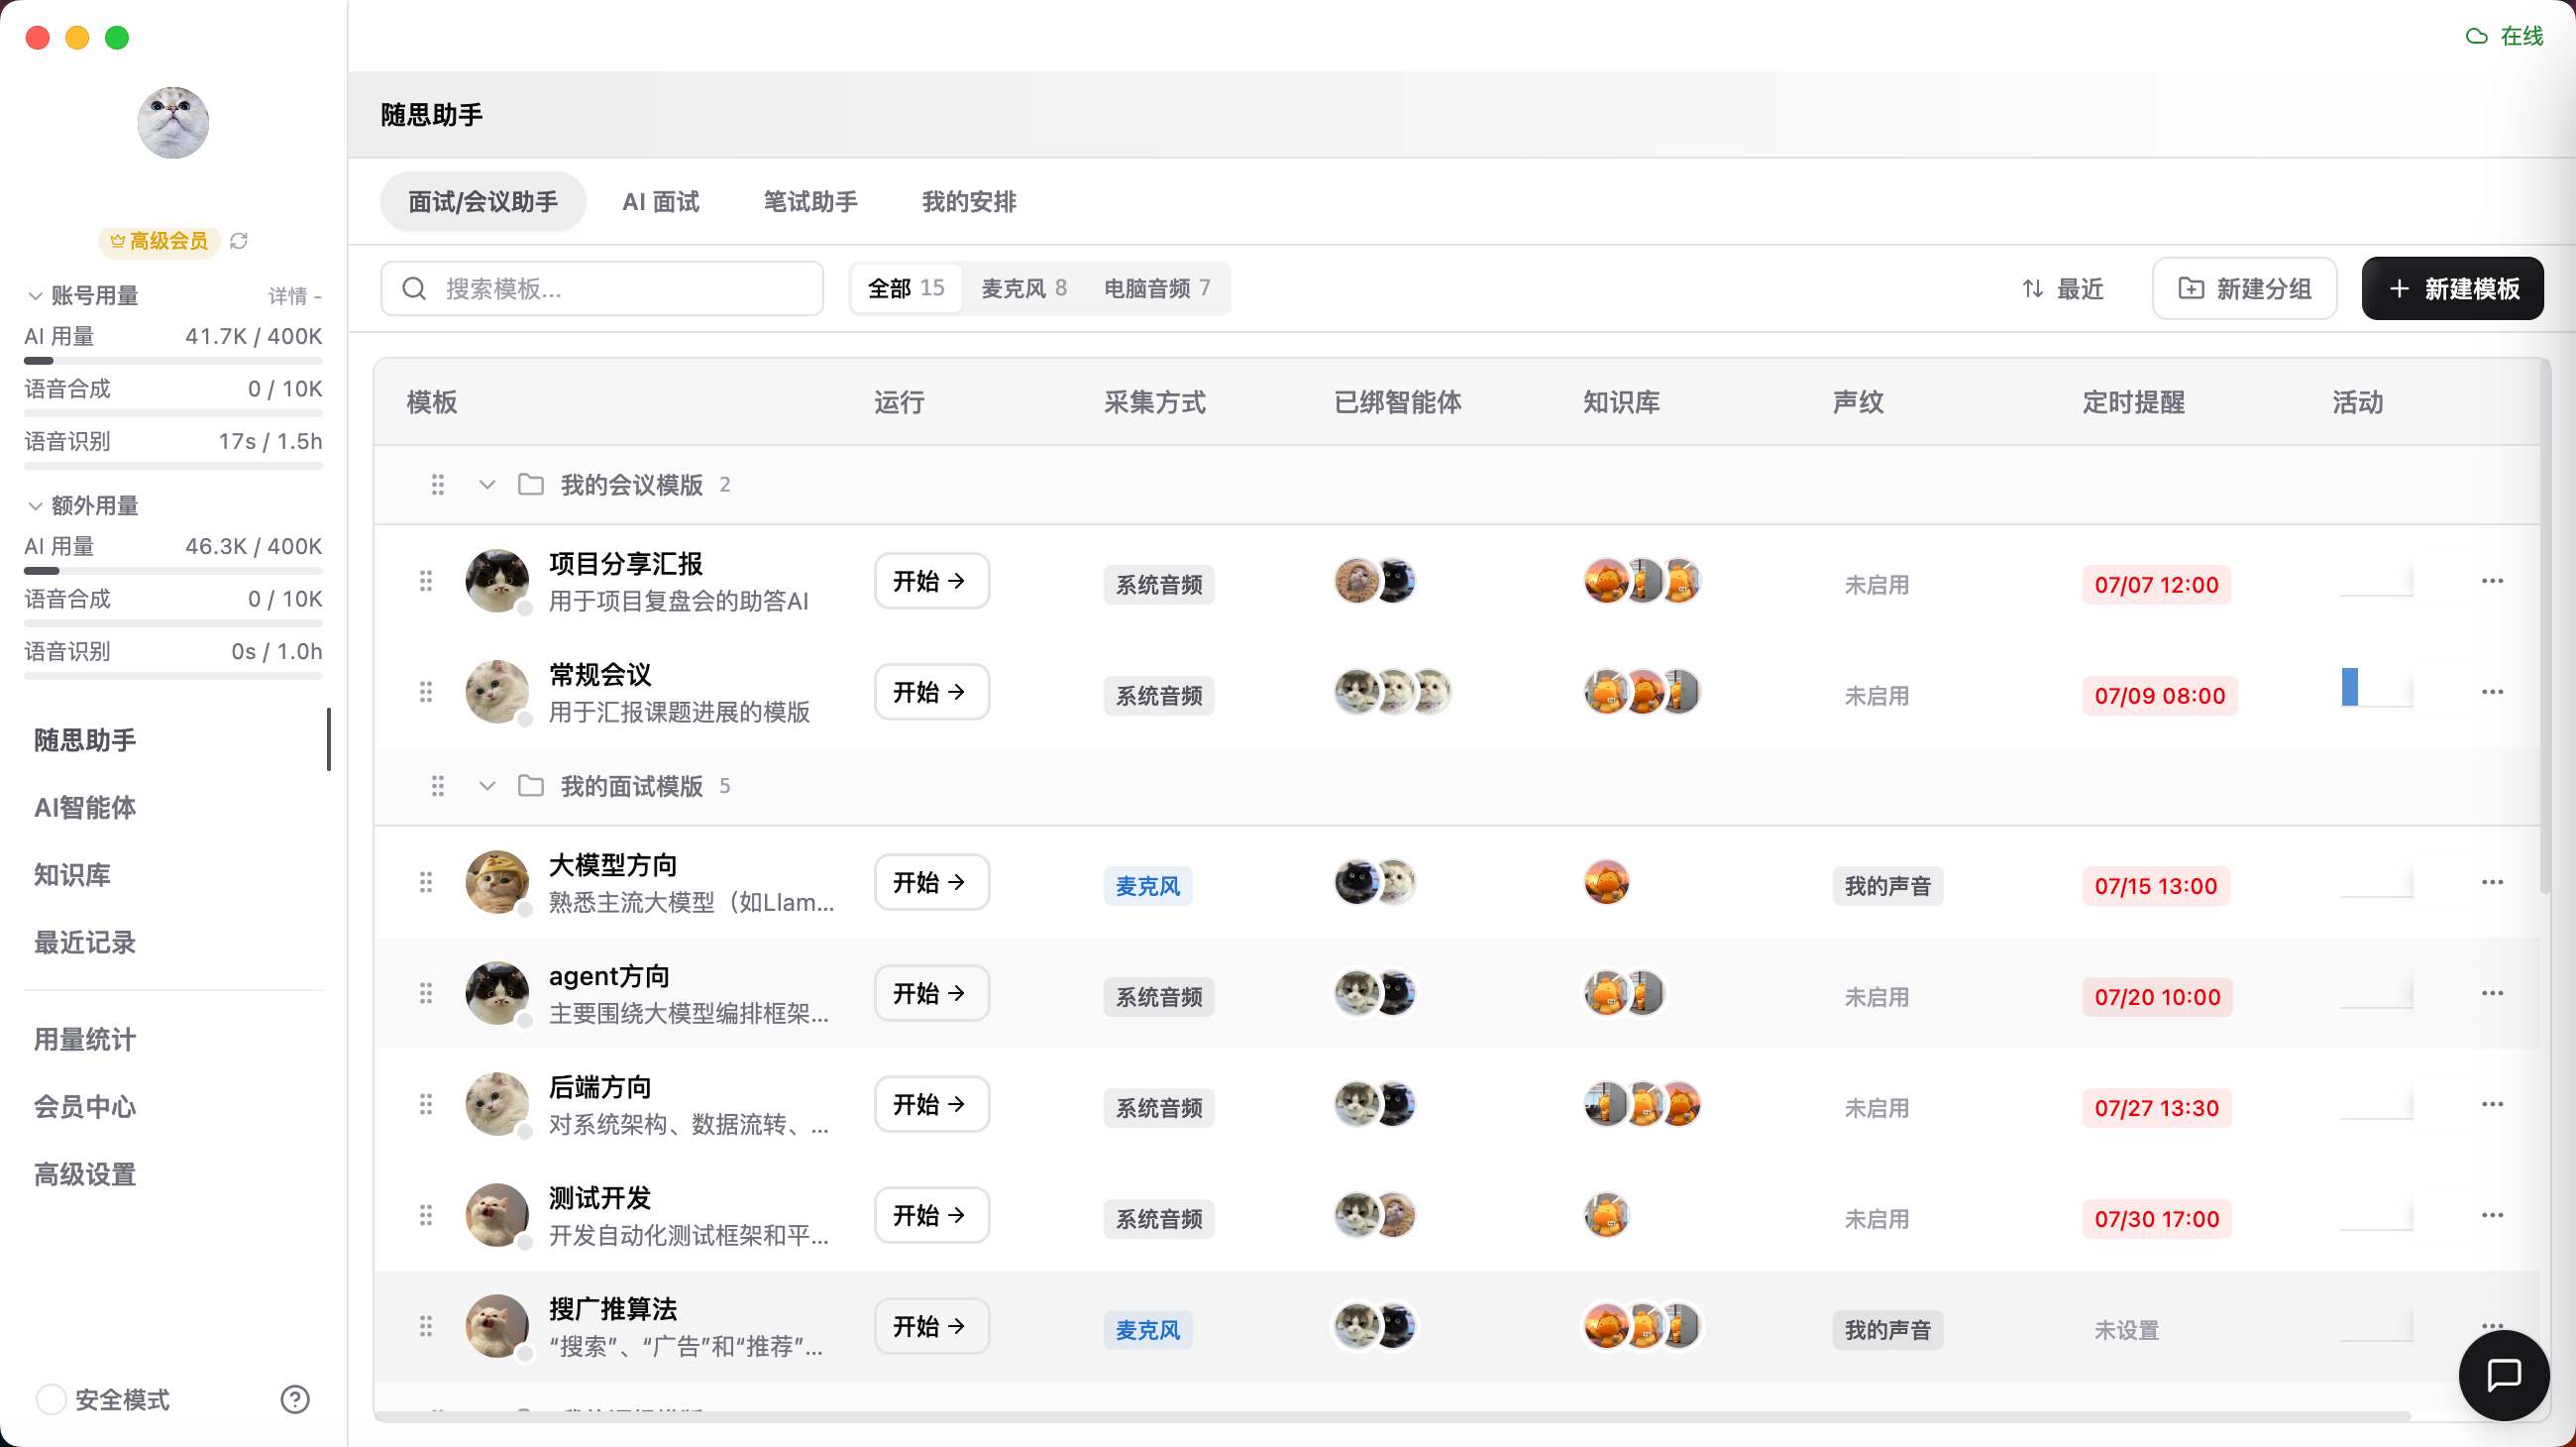Switch to the 笔试助手 tab
The height and width of the screenshot is (1447, 2576).
click(810, 202)
